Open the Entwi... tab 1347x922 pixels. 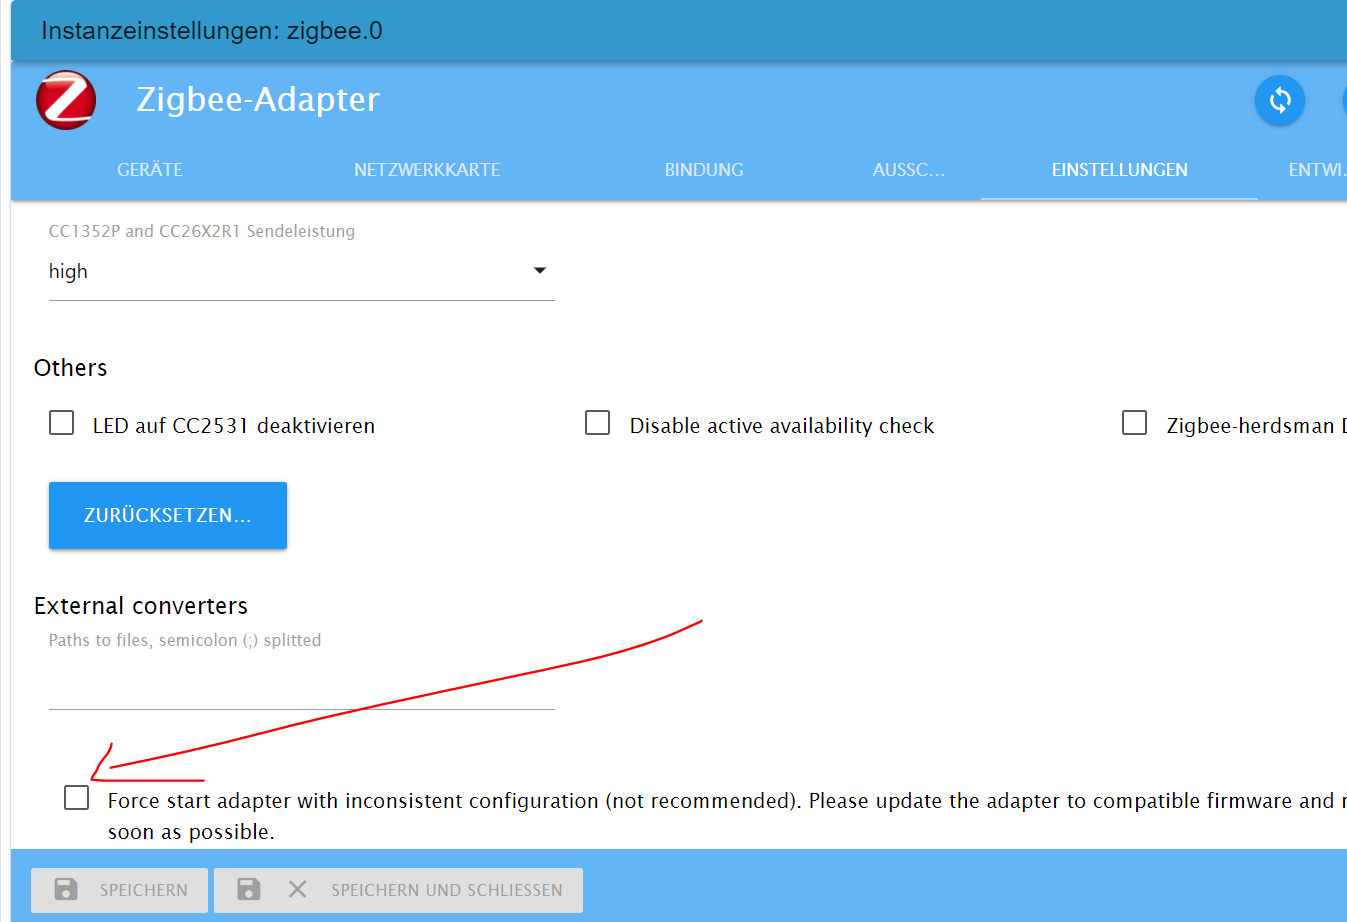point(1317,170)
